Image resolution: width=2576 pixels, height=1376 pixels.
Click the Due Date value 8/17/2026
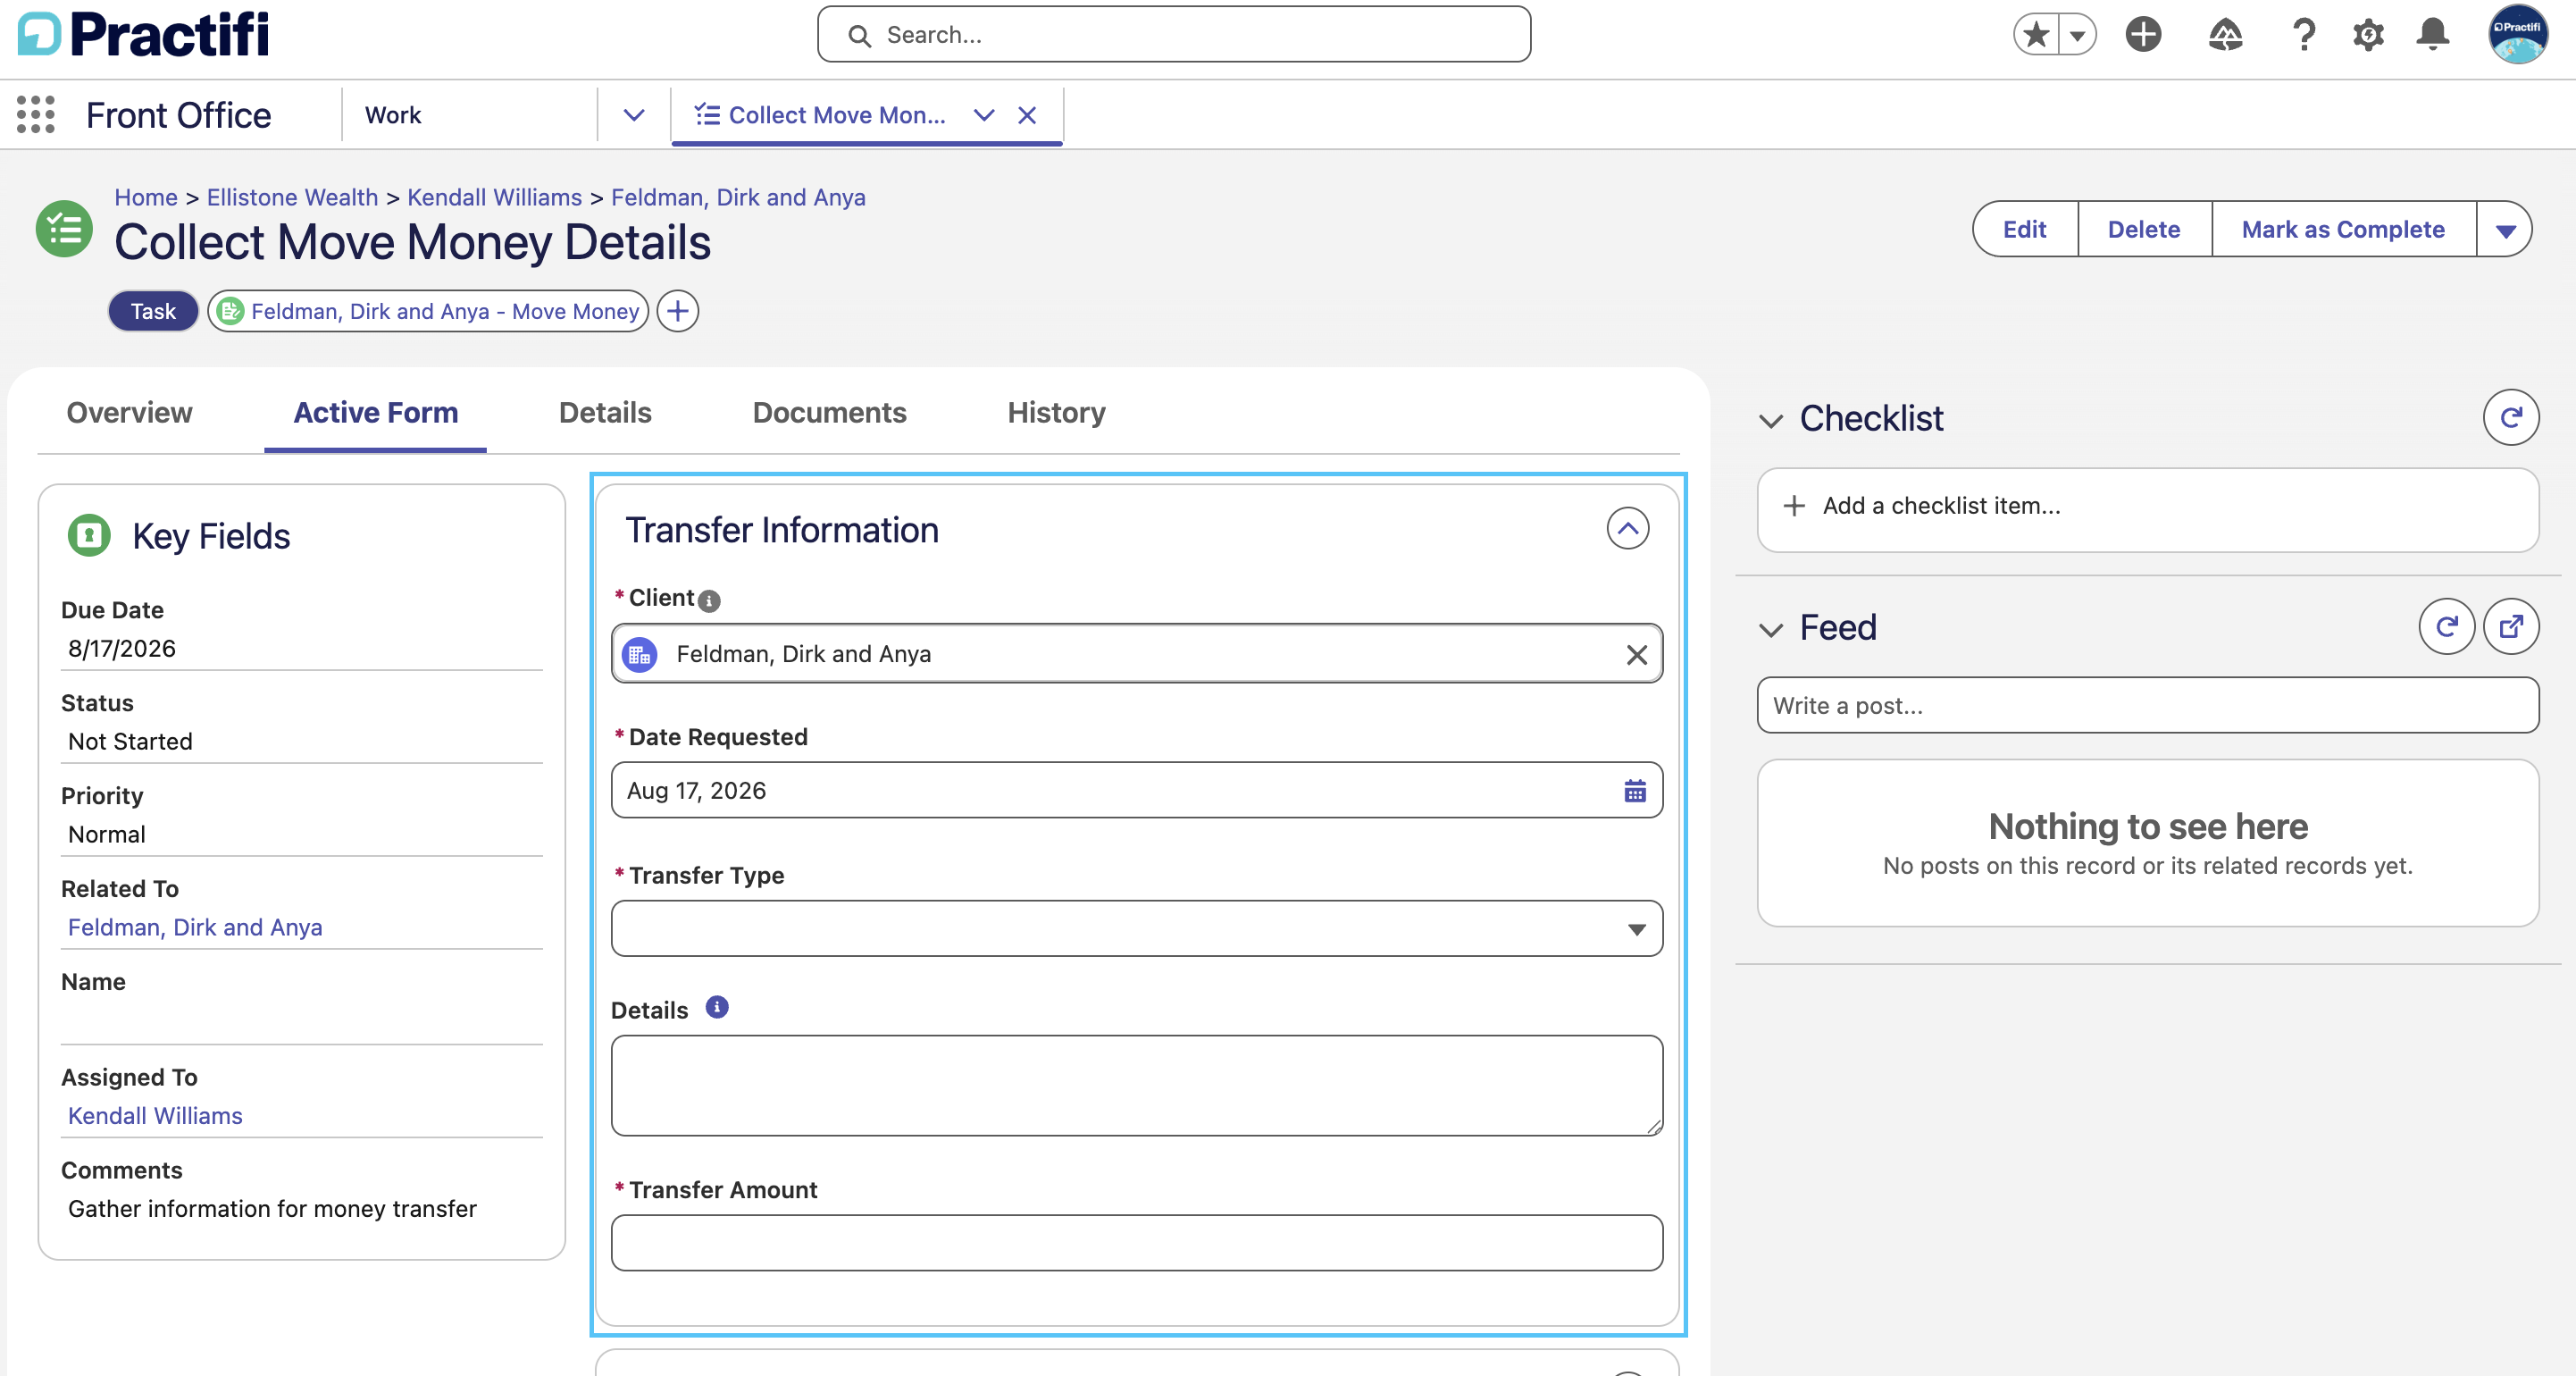[x=122, y=648]
